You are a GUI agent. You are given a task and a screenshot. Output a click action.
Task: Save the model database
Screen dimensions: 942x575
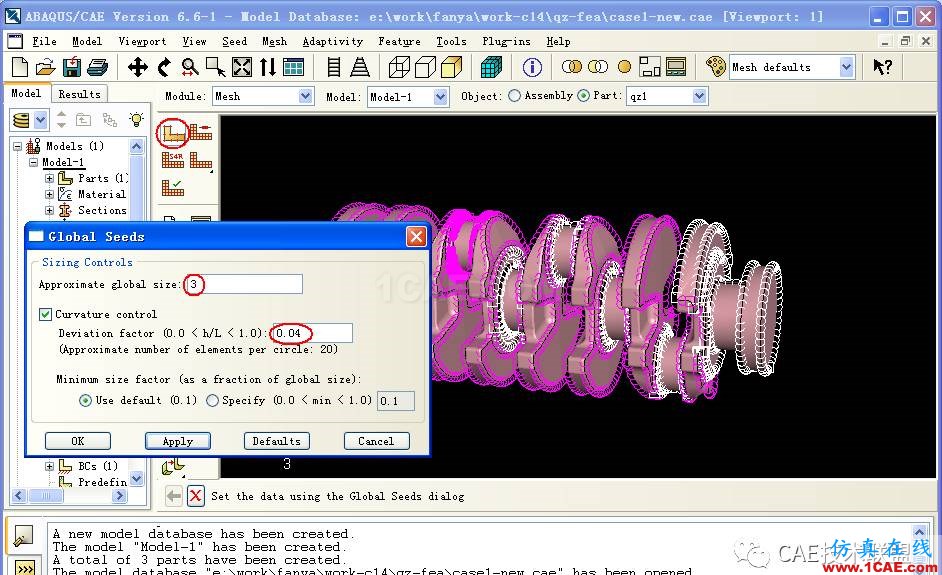click(71, 67)
